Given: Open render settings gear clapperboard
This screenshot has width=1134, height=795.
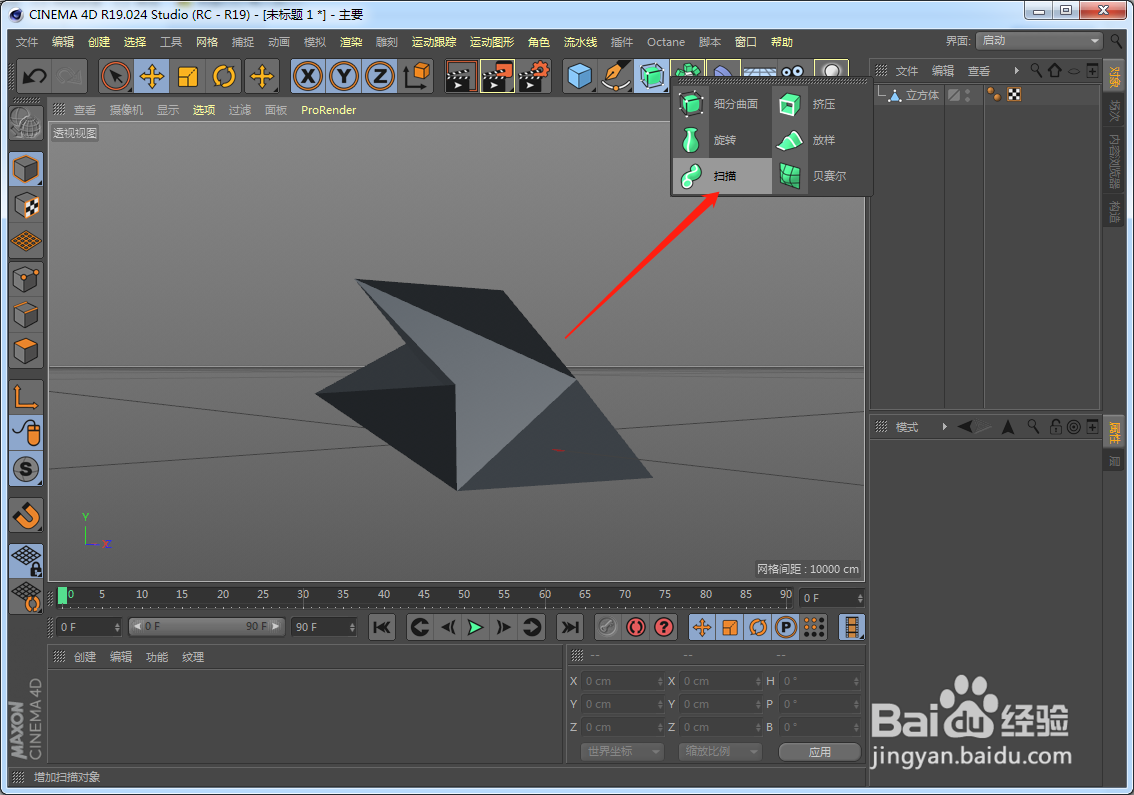Looking at the screenshot, I should 534,76.
